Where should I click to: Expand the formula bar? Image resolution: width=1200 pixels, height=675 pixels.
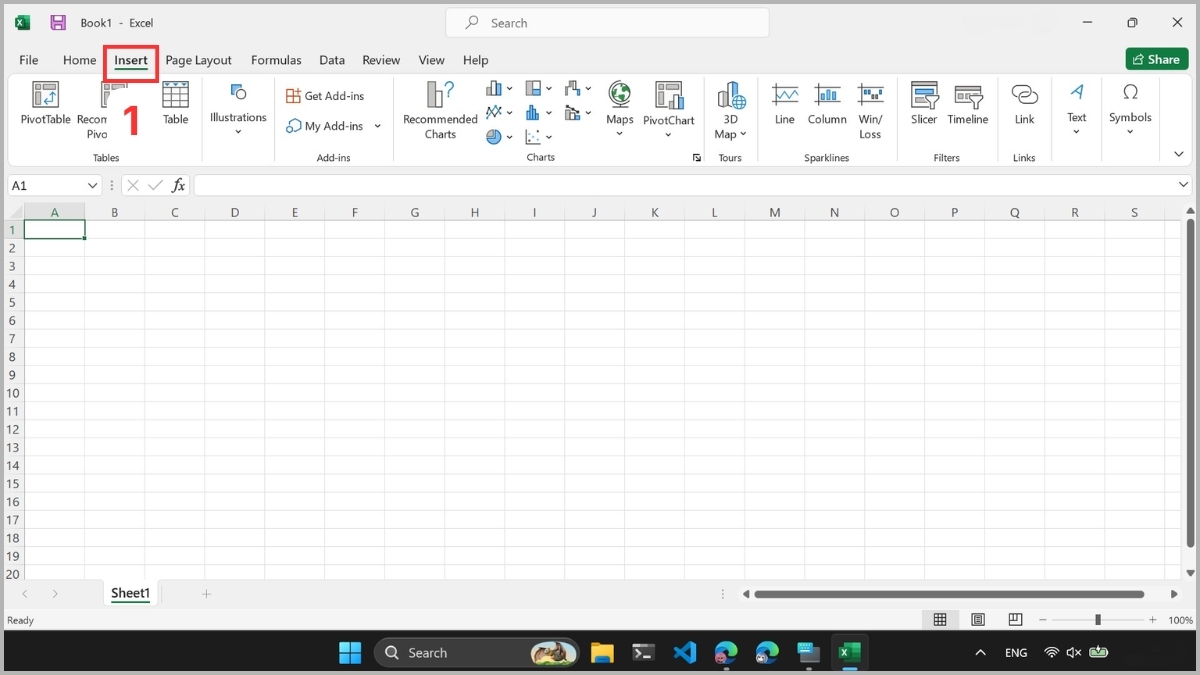1184,185
